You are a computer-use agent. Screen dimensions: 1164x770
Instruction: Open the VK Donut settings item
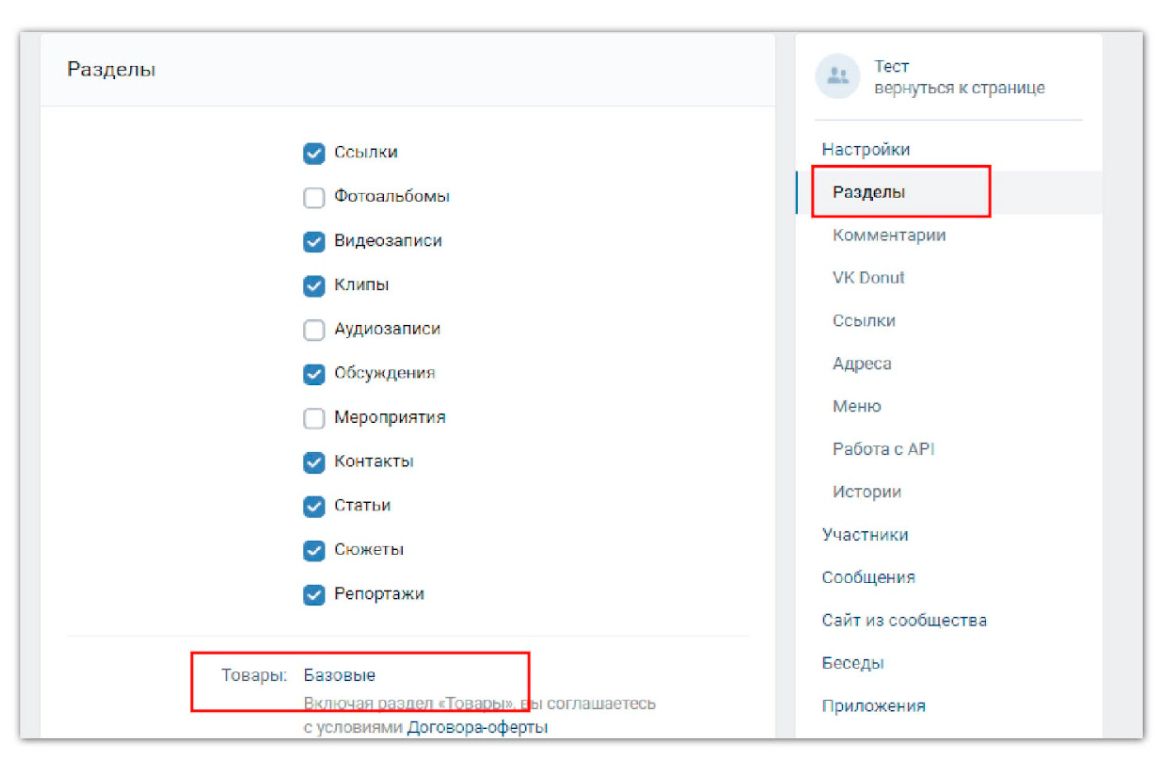coord(868,278)
